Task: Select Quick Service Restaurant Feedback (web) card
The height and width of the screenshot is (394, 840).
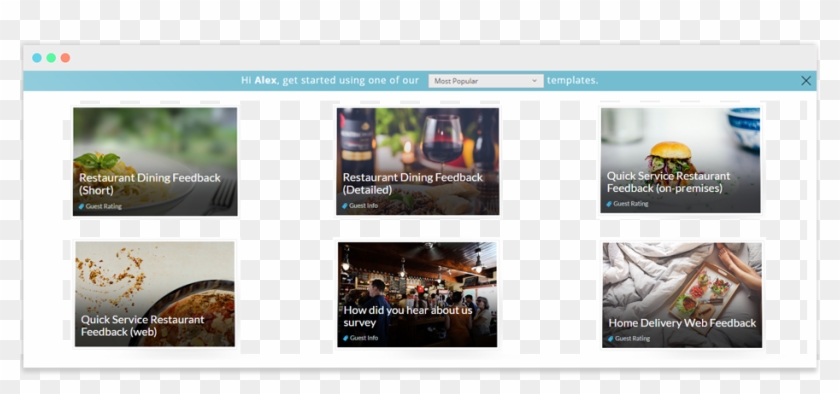Action: 155,294
